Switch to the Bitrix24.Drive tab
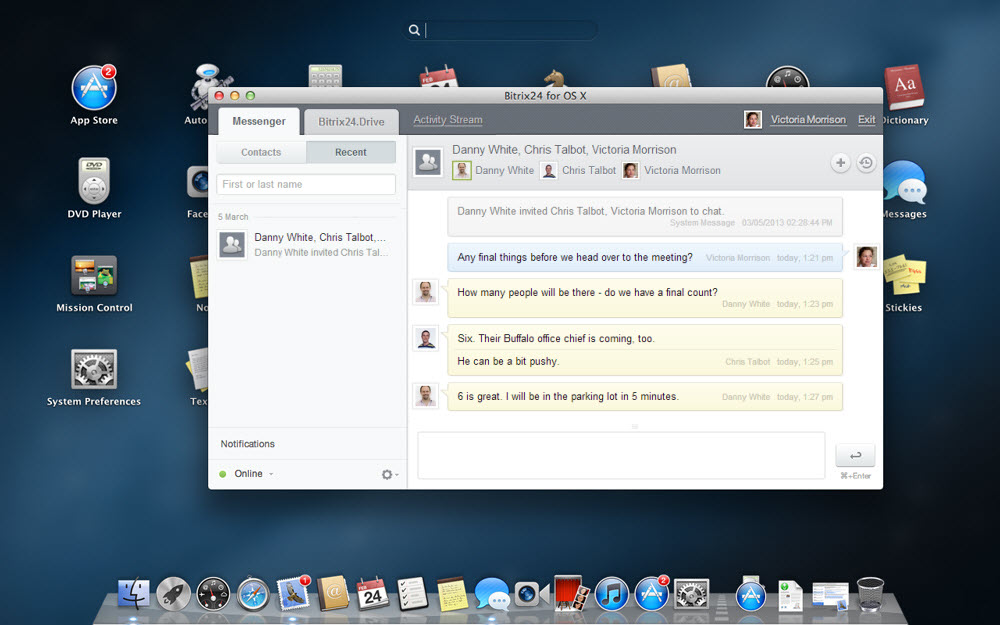Viewport: 1000px width, 625px height. coord(351,122)
